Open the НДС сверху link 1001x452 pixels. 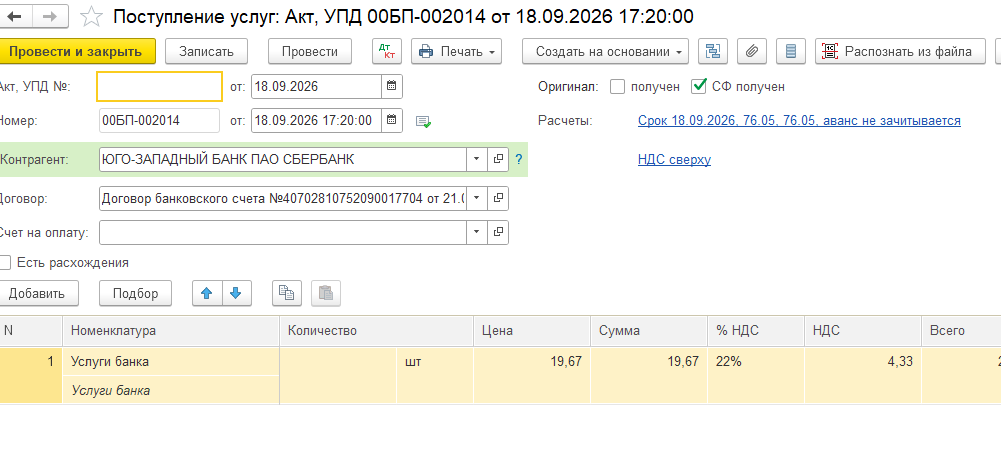(x=674, y=160)
